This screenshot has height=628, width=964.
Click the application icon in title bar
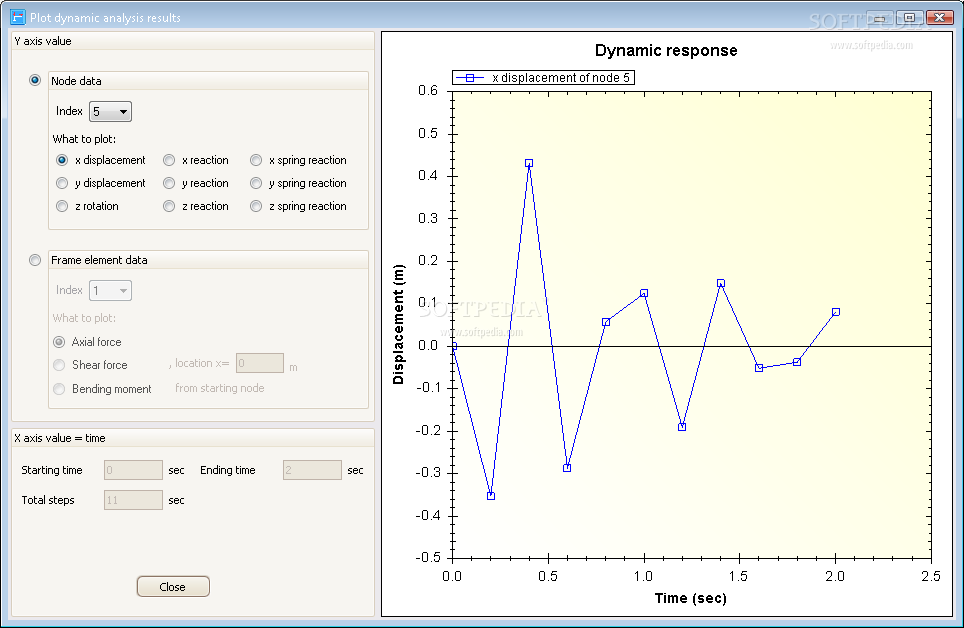(18, 17)
